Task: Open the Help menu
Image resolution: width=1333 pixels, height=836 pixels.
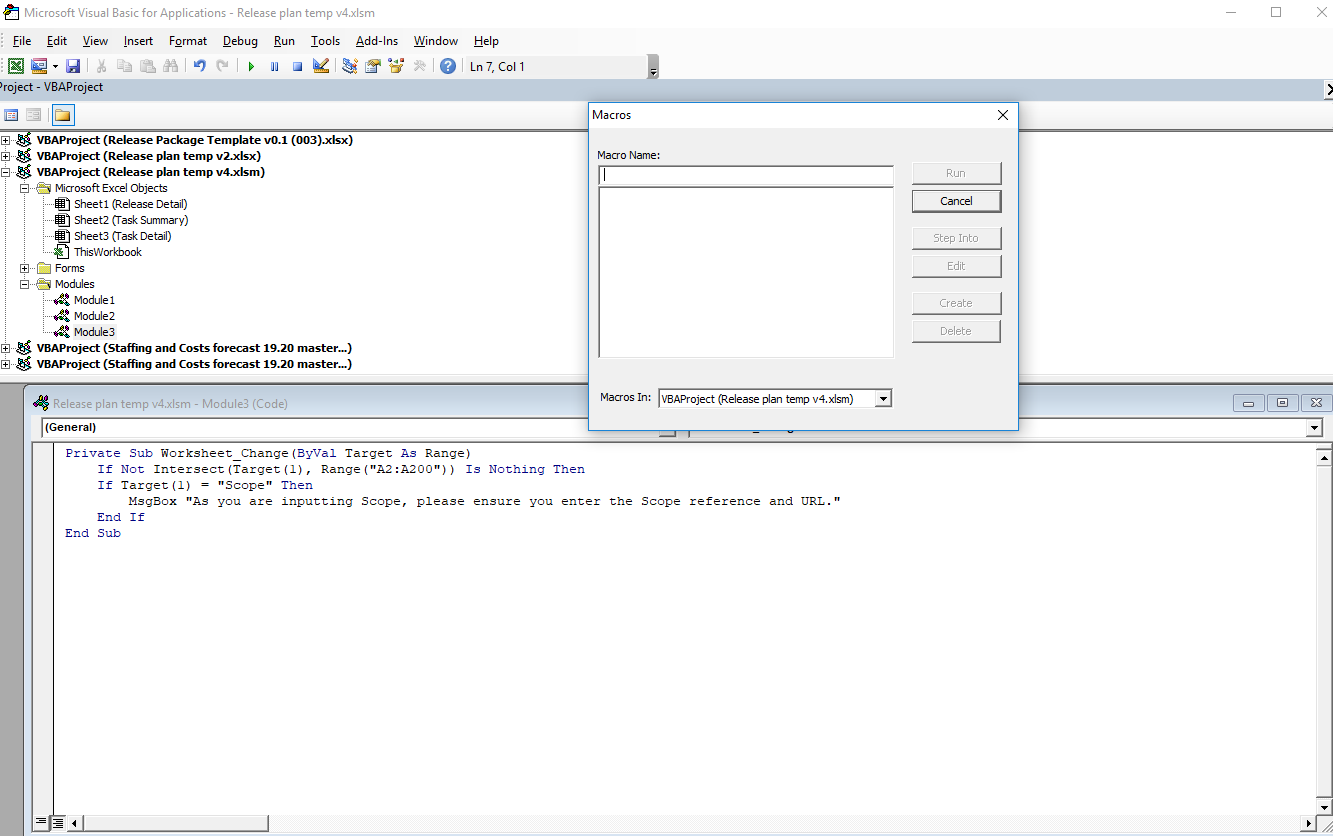Action: (486, 41)
